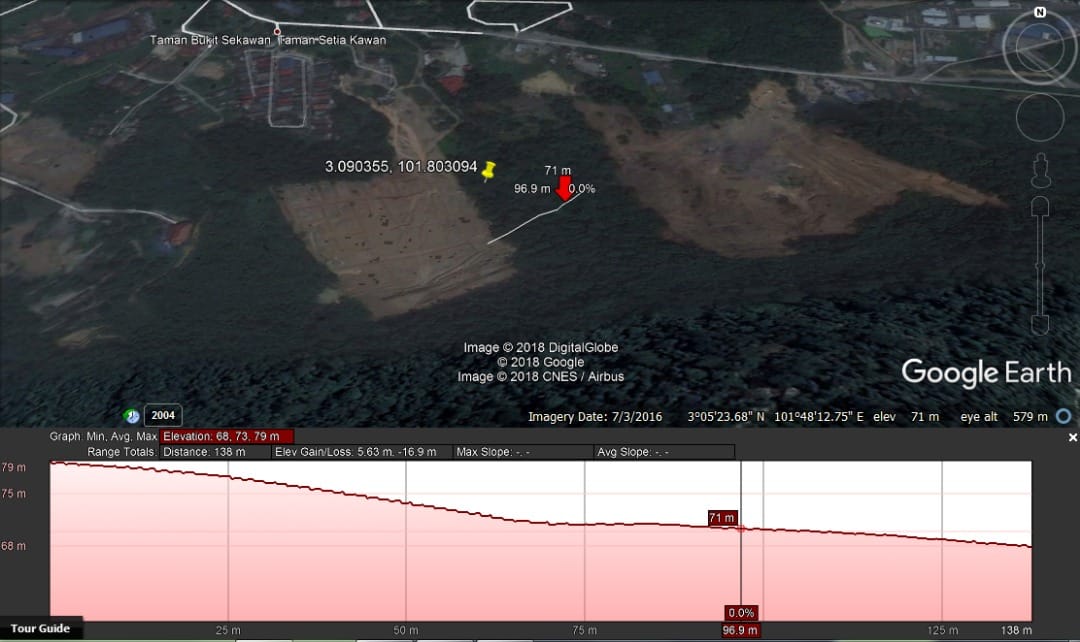The width and height of the screenshot is (1080, 642).
Task: Click the zoom out end of slider
Action: click(x=1040, y=324)
